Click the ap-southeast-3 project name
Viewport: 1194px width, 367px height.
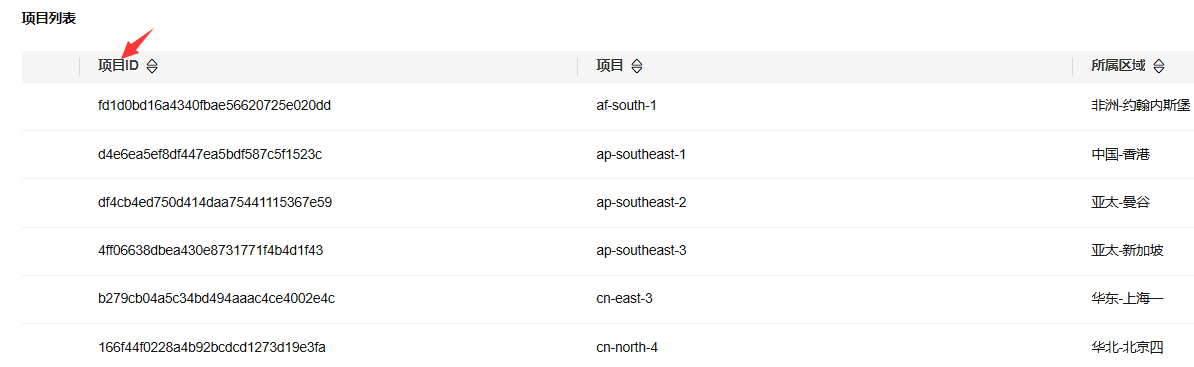pos(642,250)
